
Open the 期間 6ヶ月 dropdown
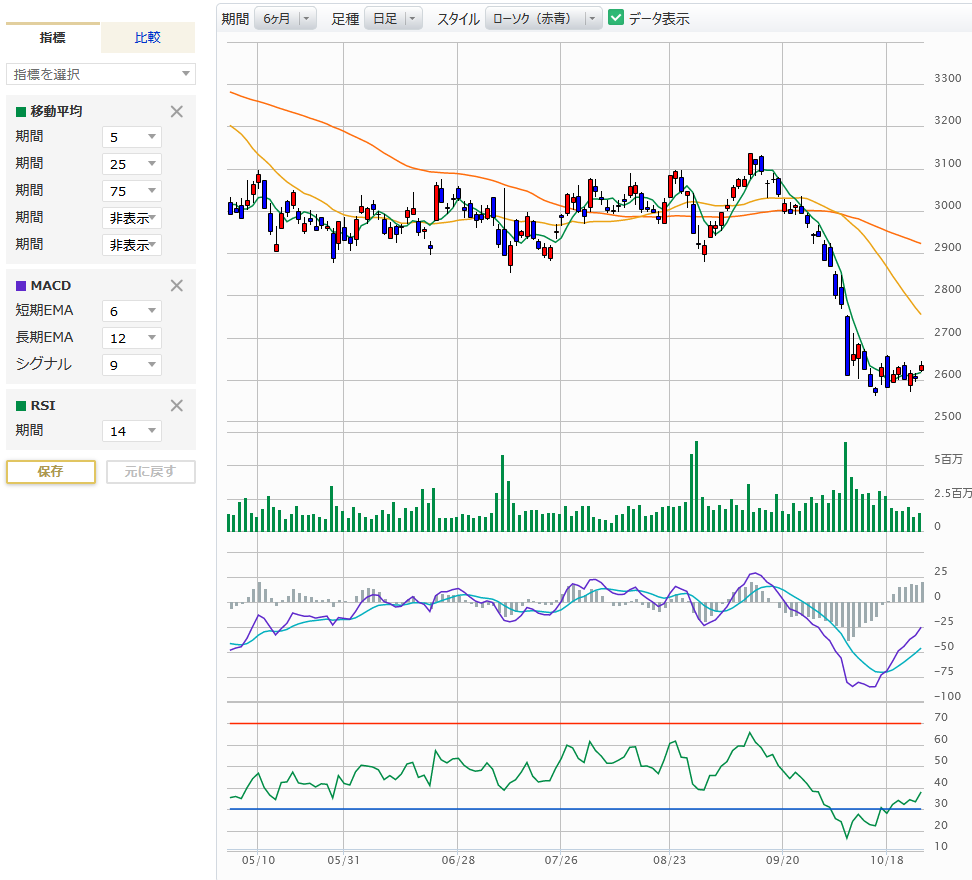coord(285,19)
